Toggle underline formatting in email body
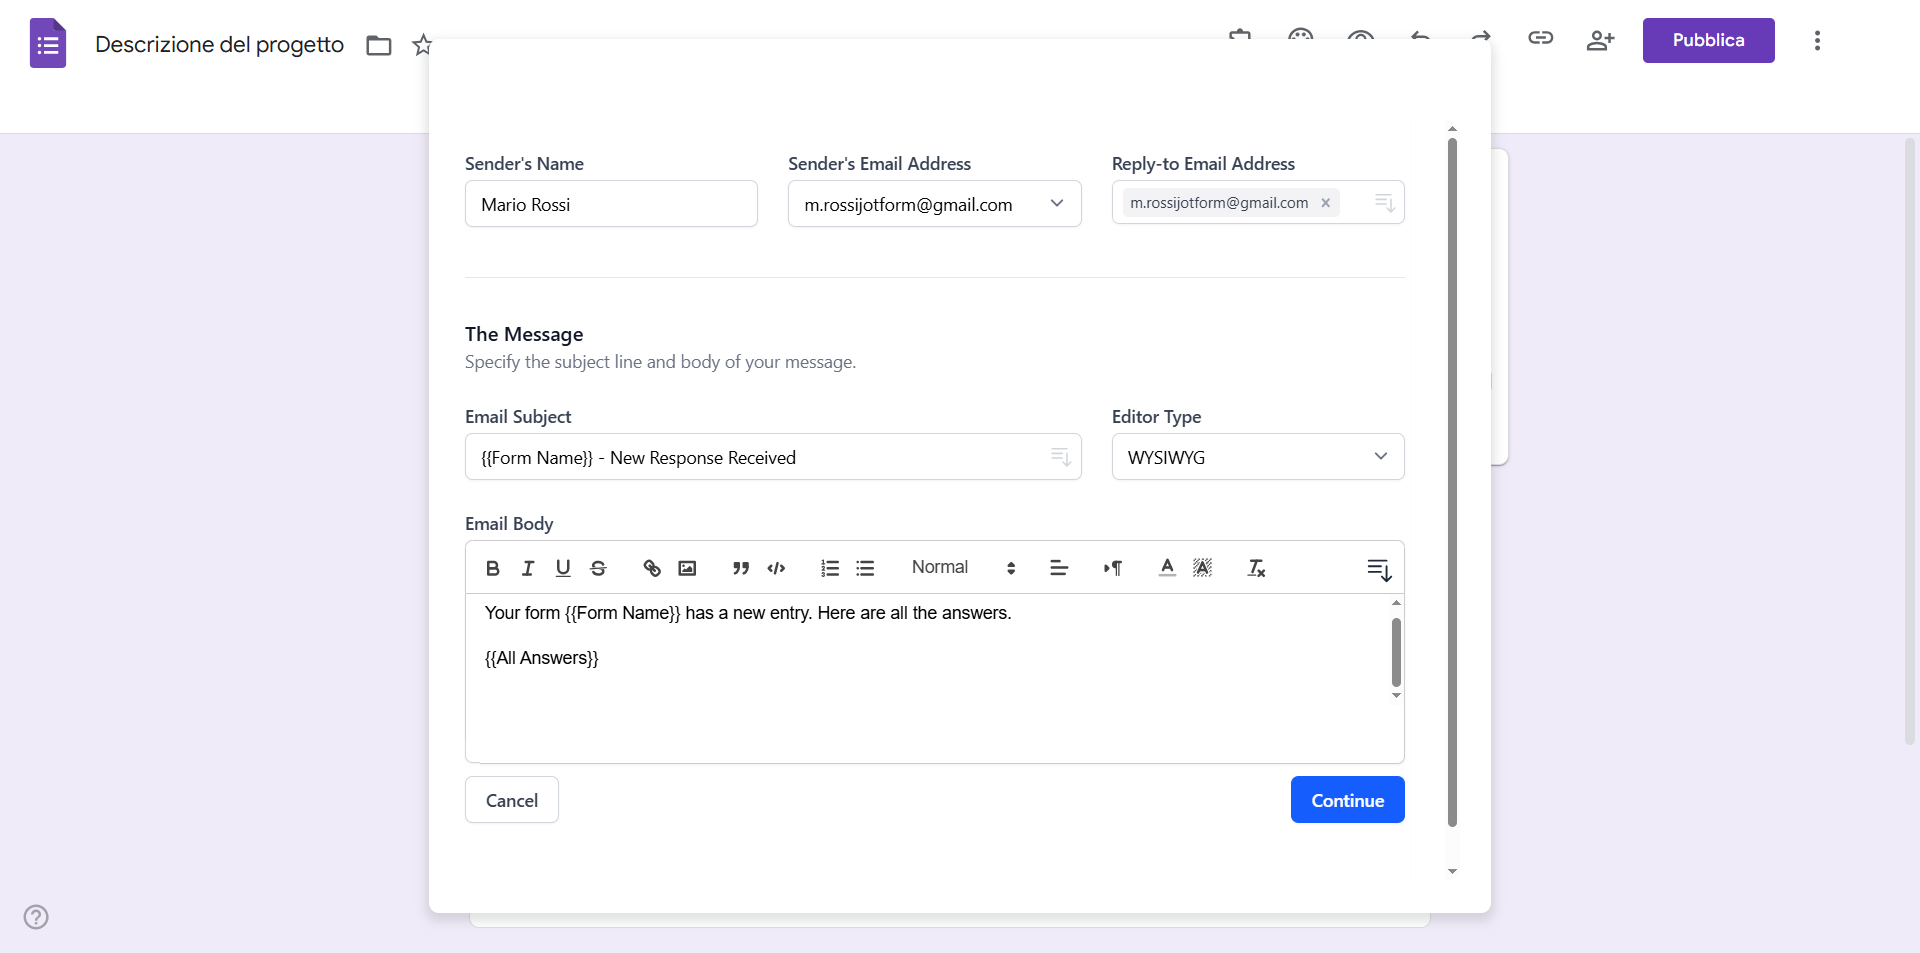The width and height of the screenshot is (1920, 953). [563, 568]
